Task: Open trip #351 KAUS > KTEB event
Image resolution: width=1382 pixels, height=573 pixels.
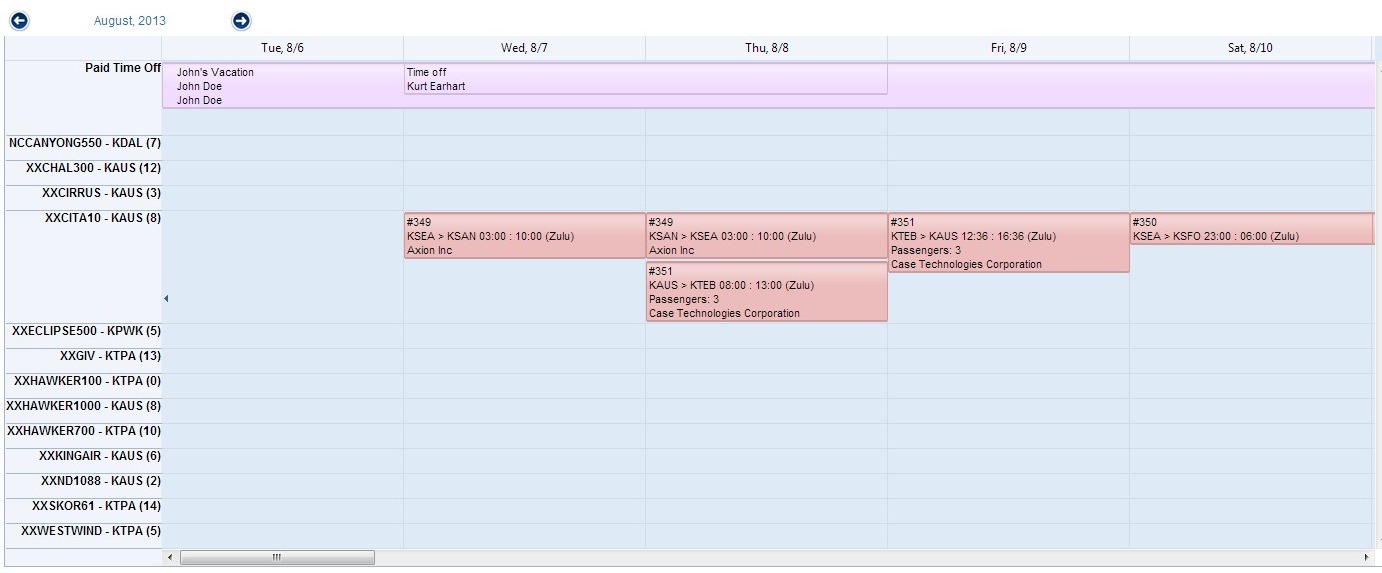Action: tap(766, 292)
